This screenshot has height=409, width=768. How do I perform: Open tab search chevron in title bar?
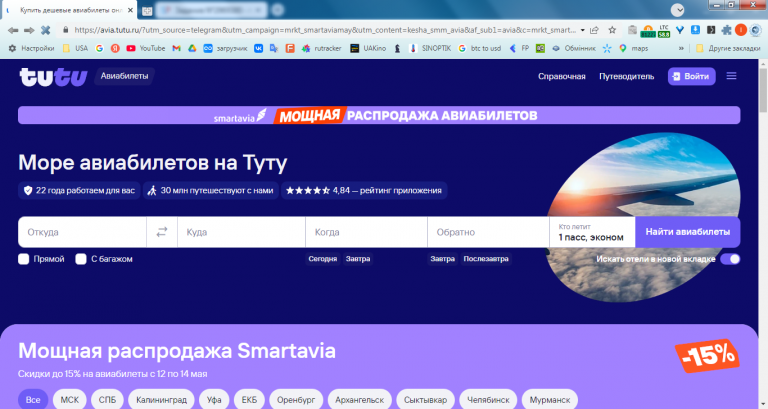[x=677, y=10]
